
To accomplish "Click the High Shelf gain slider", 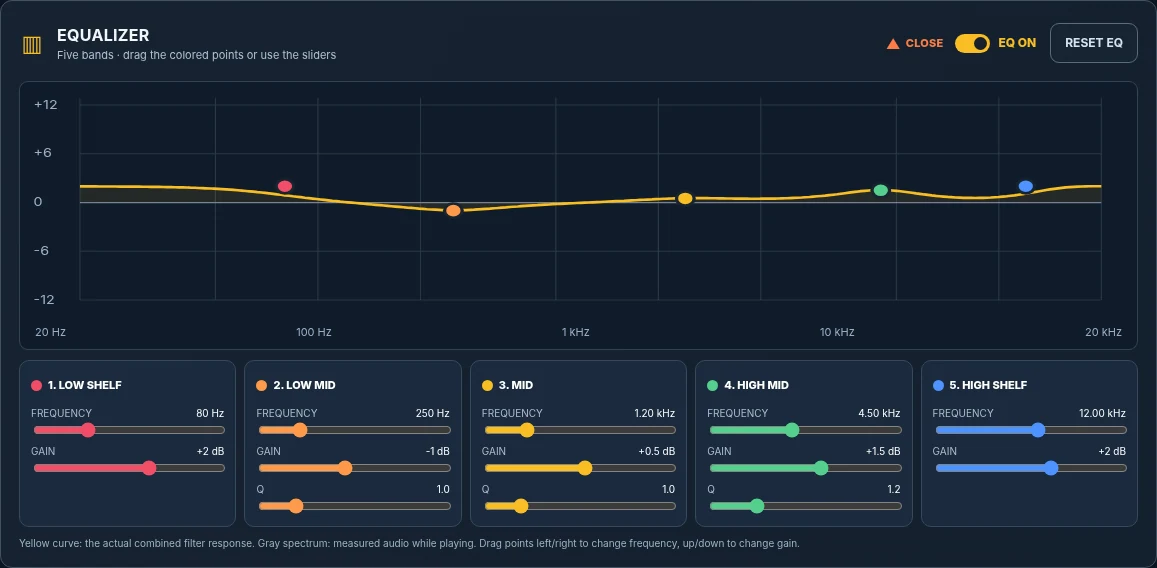I will click(1031, 468).
